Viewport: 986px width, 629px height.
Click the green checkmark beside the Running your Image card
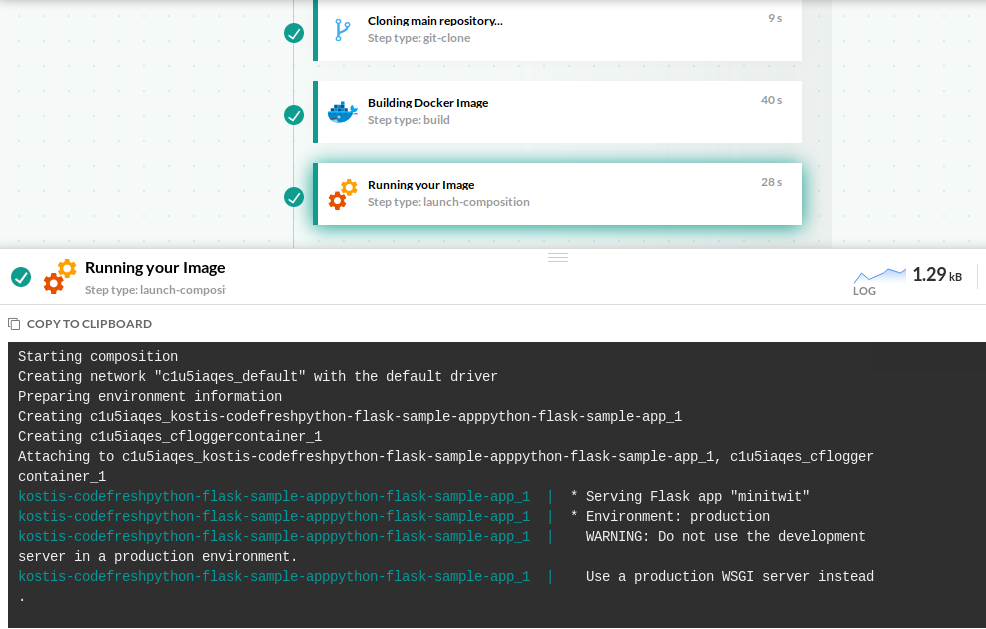tap(294, 197)
